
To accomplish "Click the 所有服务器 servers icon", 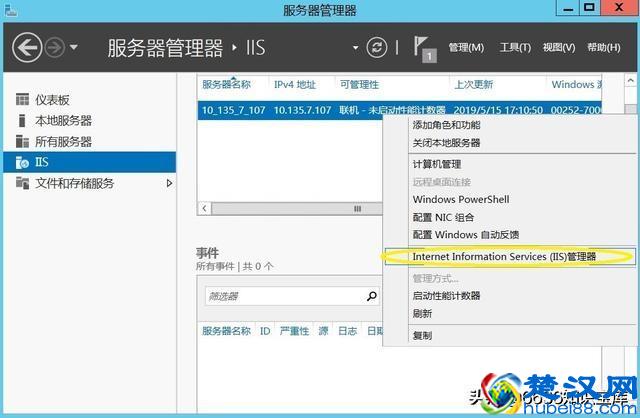I will pos(22,141).
